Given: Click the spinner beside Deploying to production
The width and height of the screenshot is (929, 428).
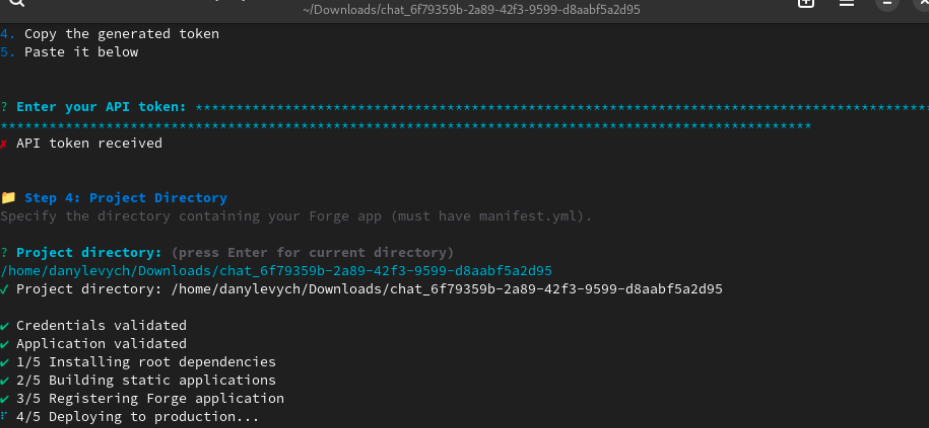Looking at the screenshot, I should pyautogui.click(x=5, y=416).
